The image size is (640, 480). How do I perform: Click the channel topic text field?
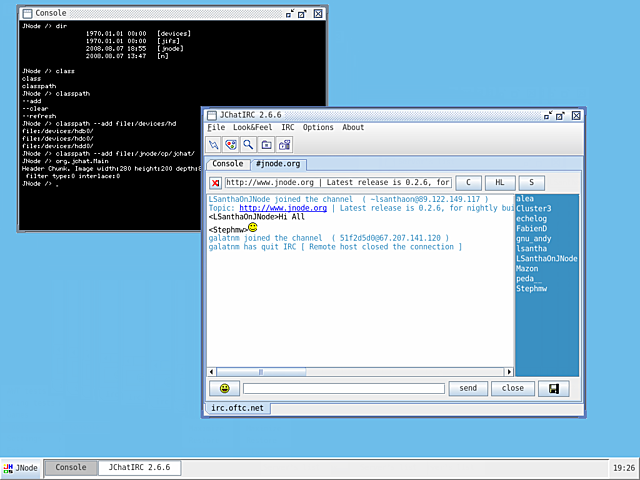click(338, 182)
